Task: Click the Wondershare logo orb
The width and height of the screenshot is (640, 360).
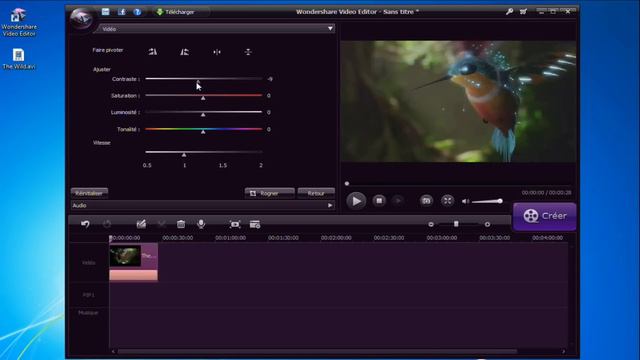Action: (x=81, y=18)
